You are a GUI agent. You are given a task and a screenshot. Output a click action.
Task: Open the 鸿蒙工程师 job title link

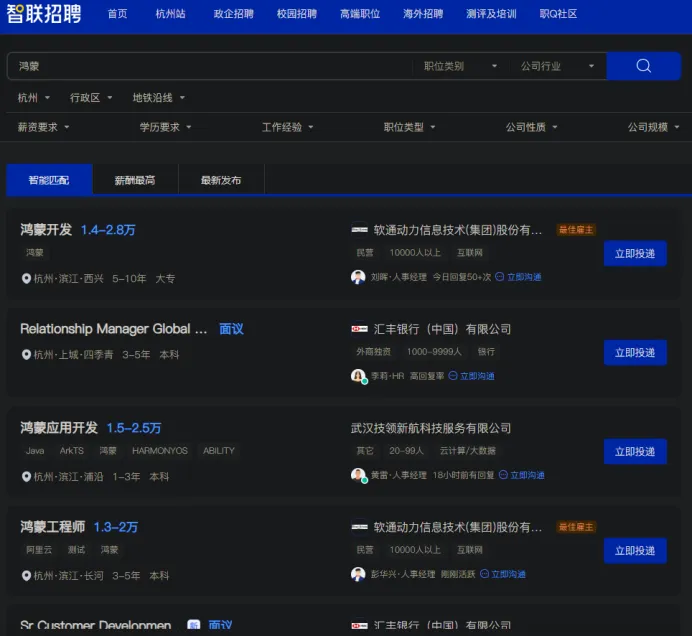[x=53, y=527]
